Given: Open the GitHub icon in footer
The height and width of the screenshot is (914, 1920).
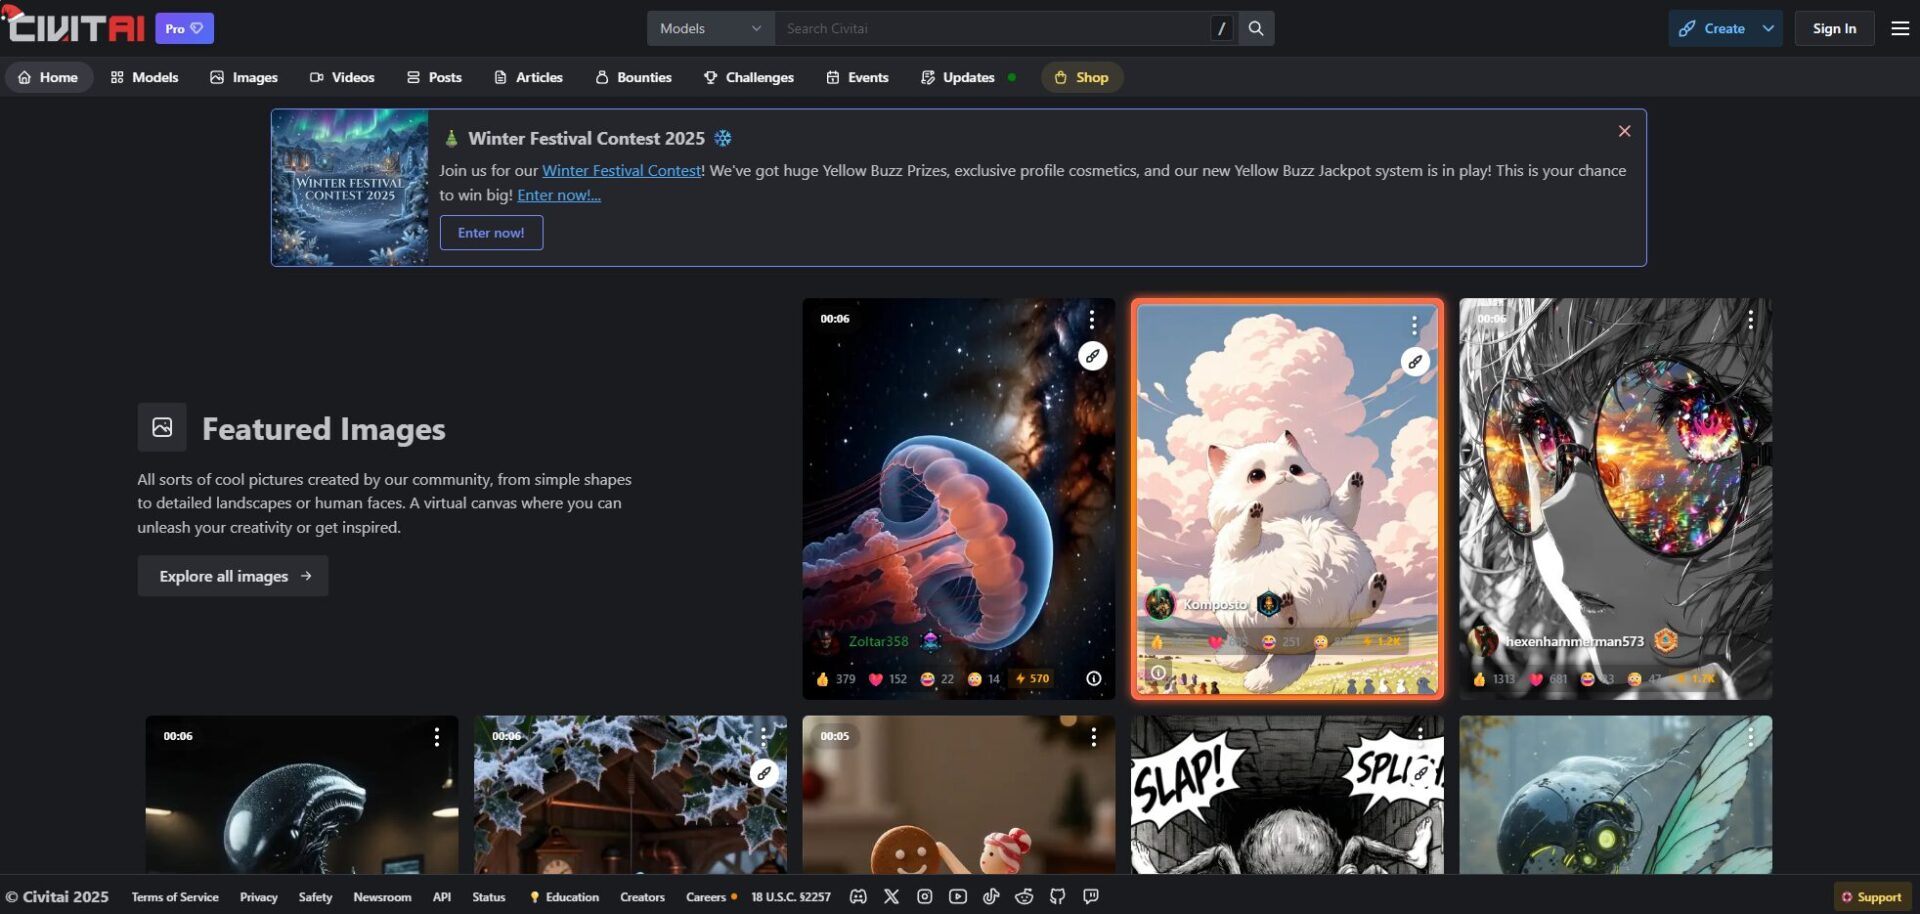Looking at the screenshot, I should (x=1057, y=897).
